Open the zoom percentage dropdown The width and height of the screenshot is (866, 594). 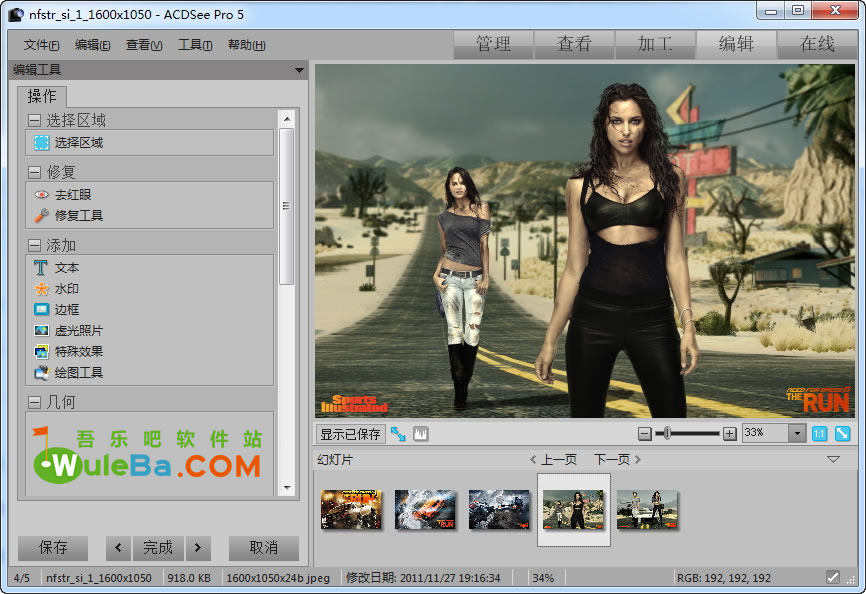[797, 433]
